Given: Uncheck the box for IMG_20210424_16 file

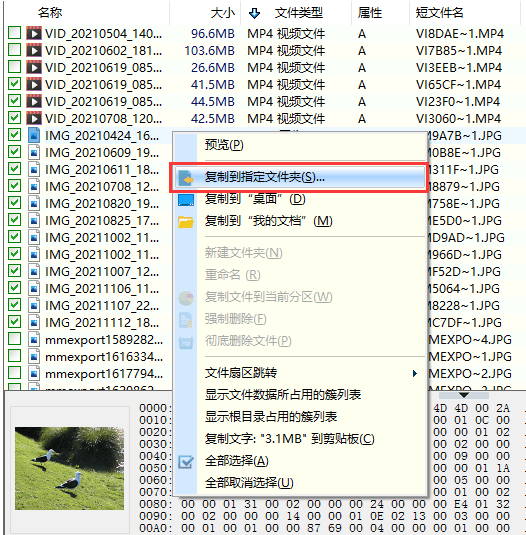Looking at the screenshot, I should 15,135.
